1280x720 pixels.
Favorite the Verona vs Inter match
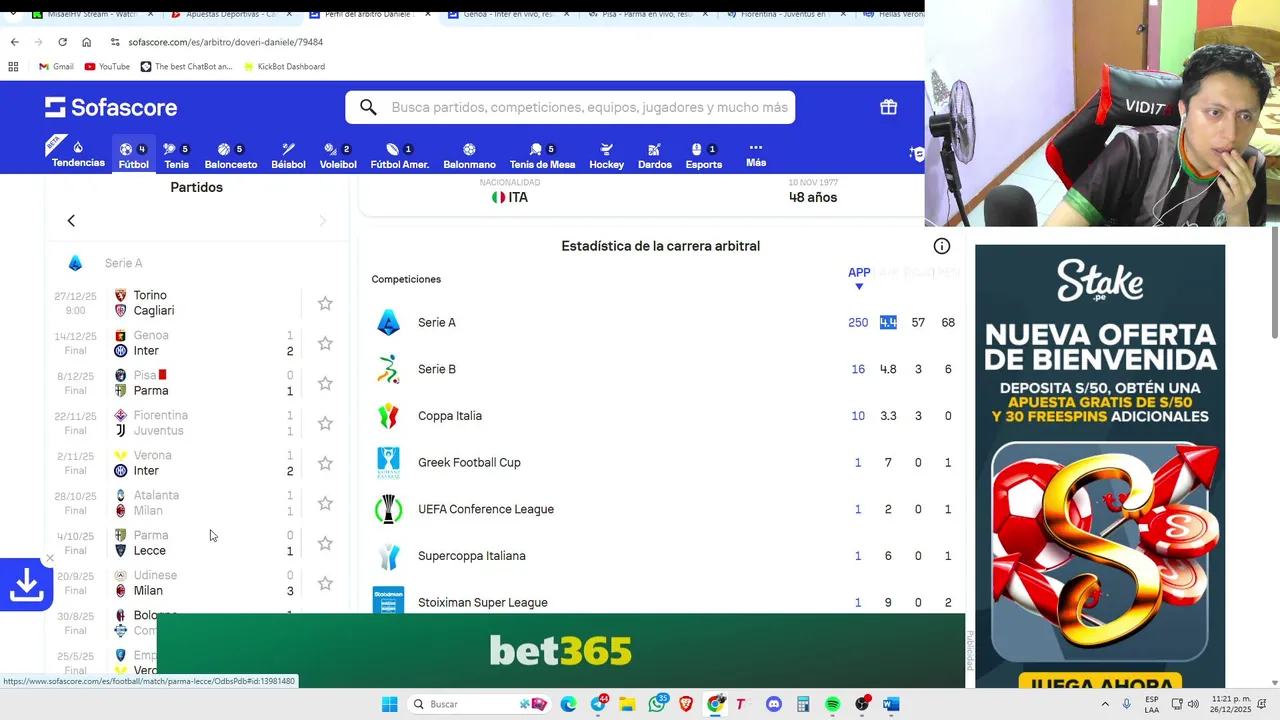coord(325,463)
